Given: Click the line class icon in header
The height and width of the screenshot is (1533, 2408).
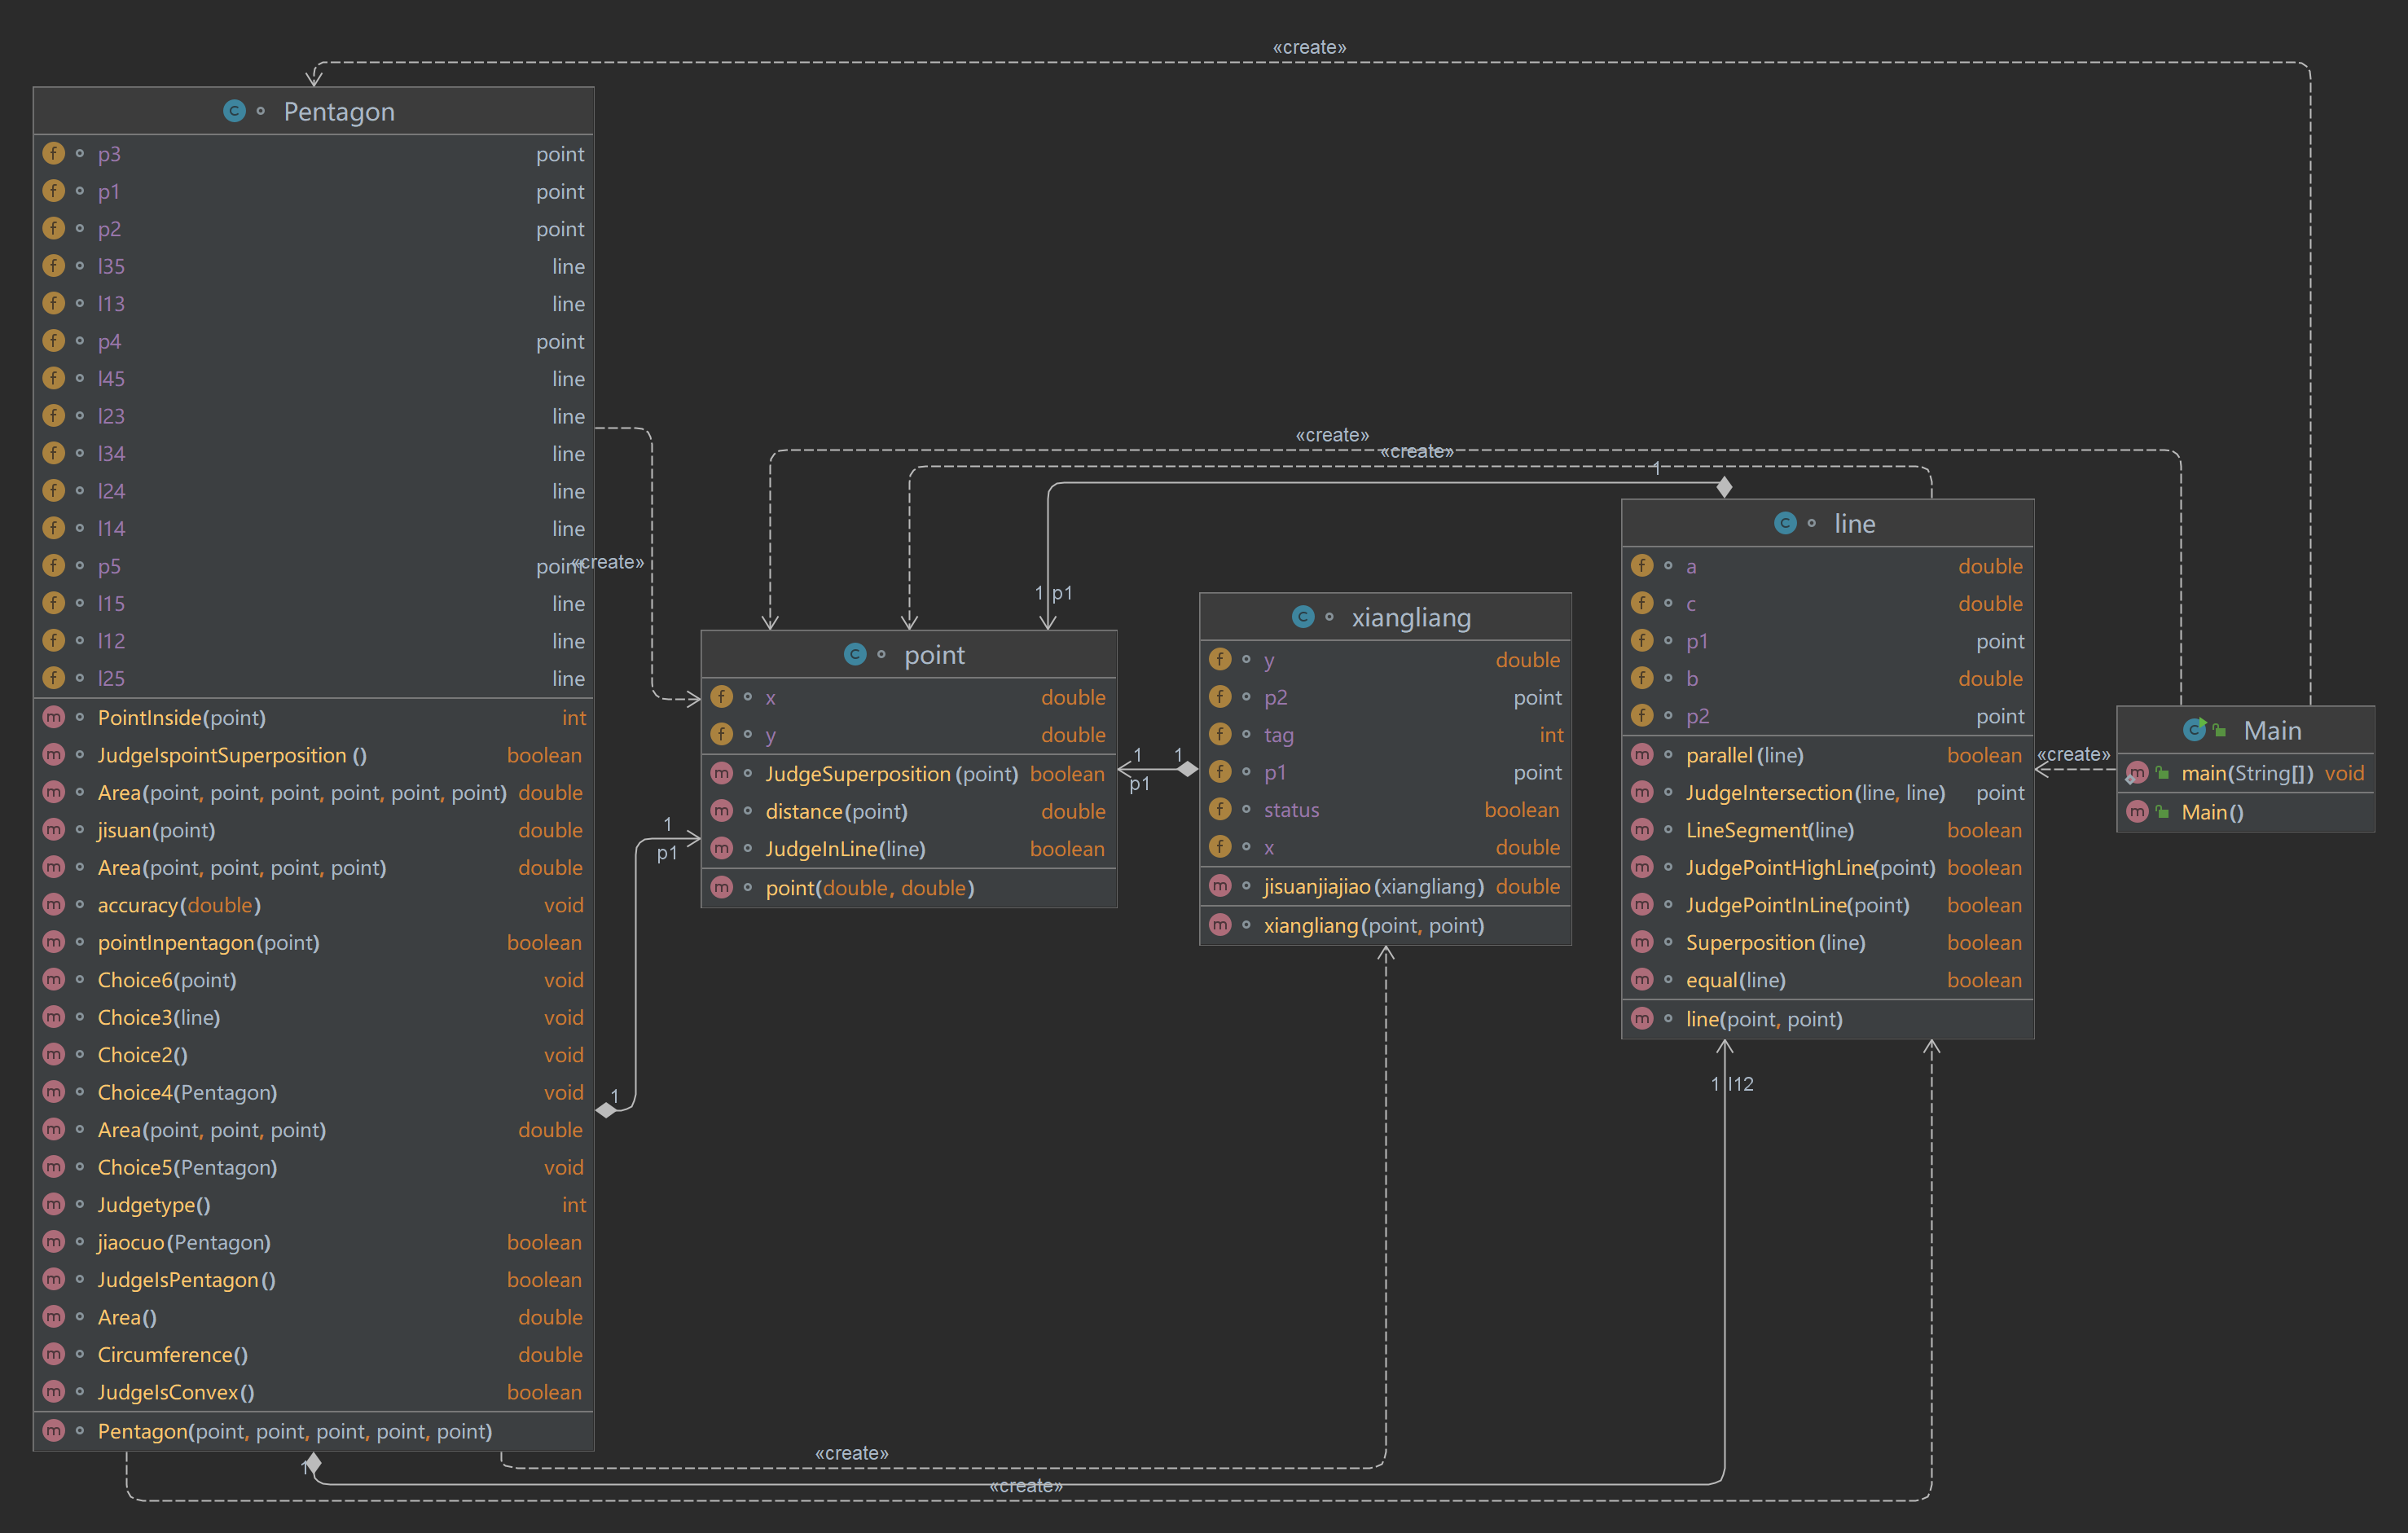Looking at the screenshot, I should 1785,523.
